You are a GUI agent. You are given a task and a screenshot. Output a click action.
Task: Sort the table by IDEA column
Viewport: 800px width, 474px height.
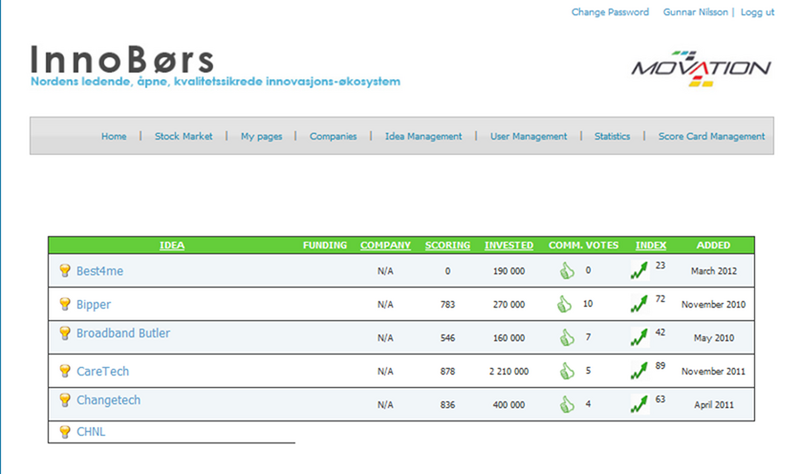pyautogui.click(x=172, y=245)
